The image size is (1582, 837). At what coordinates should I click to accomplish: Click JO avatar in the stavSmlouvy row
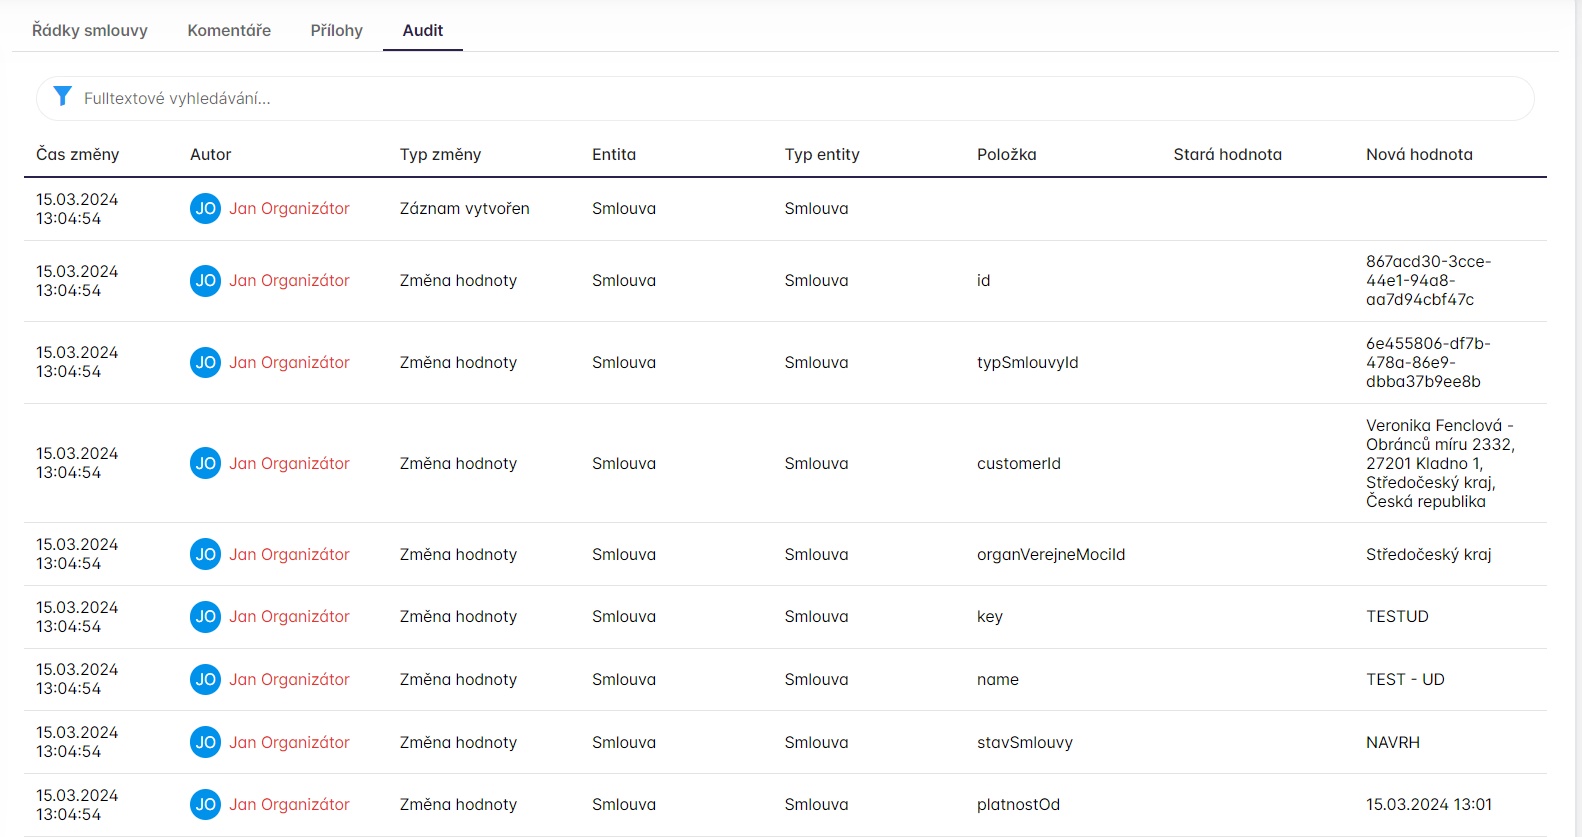click(205, 742)
